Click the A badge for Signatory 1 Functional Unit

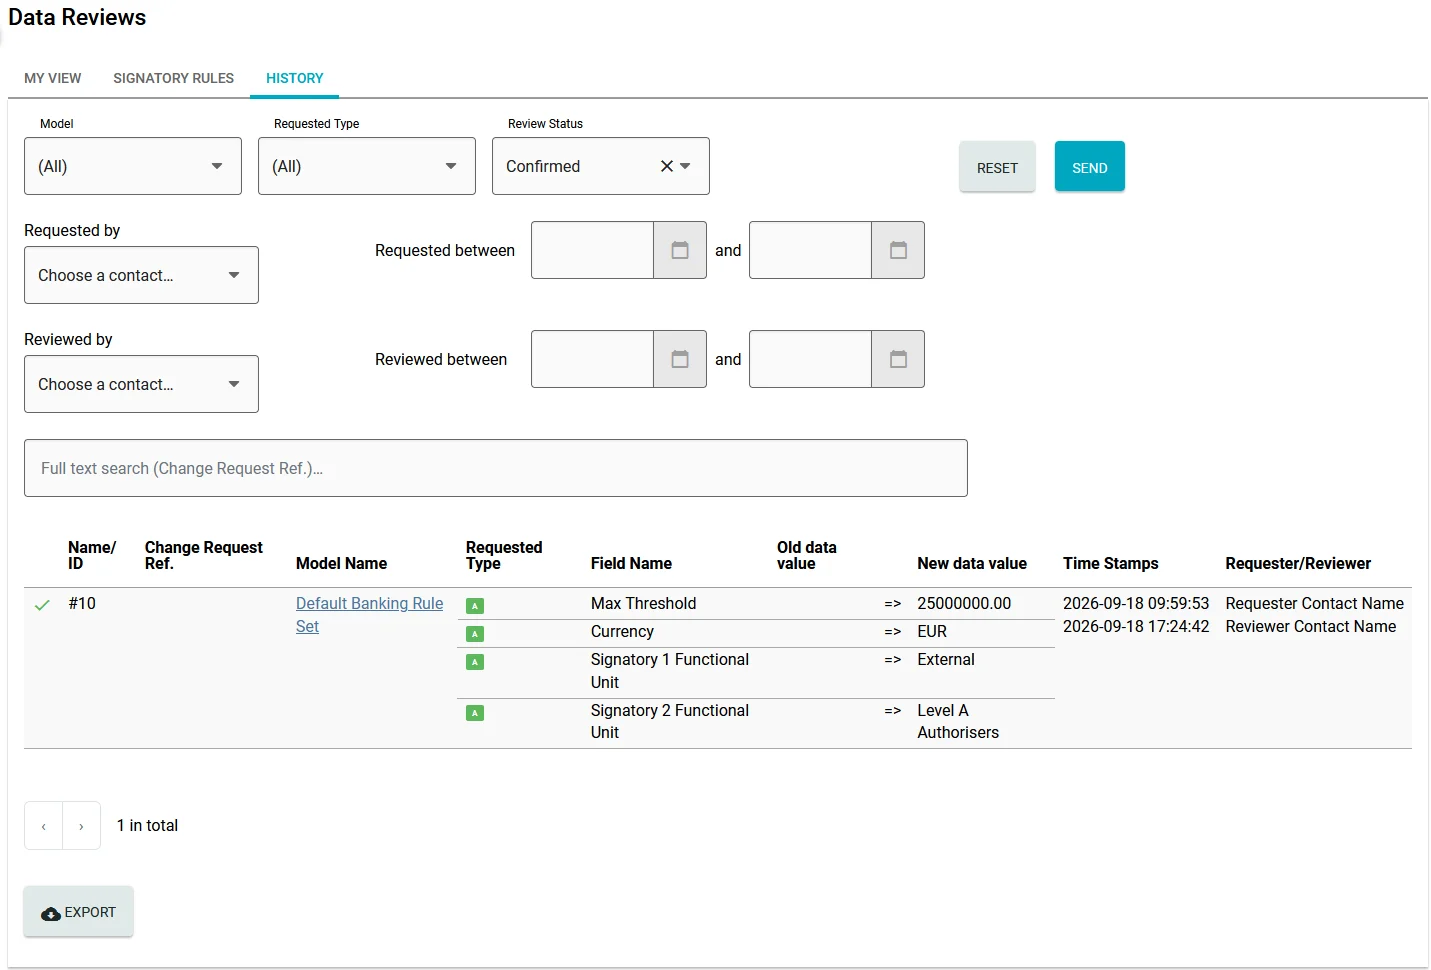(475, 662)
